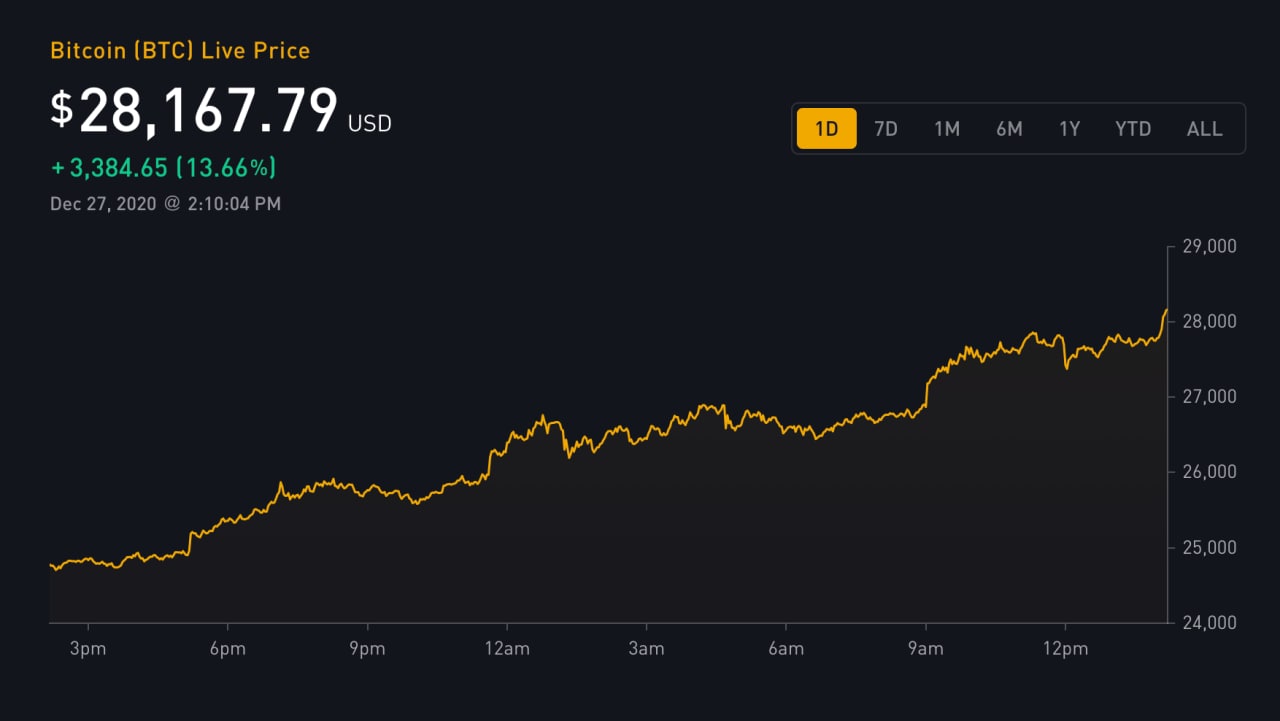Click the 9am x-axis label
The width and height of the screenshot is (1280, 721).
pyautogui.click(x=925, y=649)
